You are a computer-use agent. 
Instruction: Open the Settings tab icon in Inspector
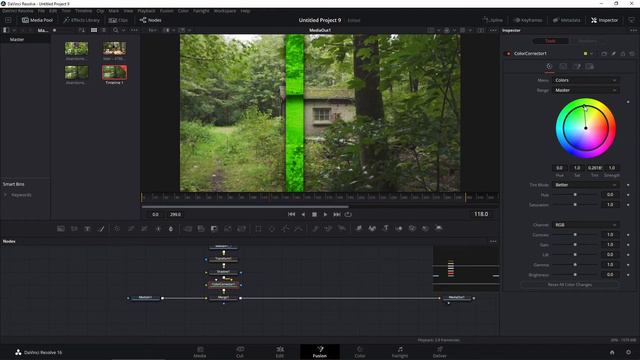589,67
